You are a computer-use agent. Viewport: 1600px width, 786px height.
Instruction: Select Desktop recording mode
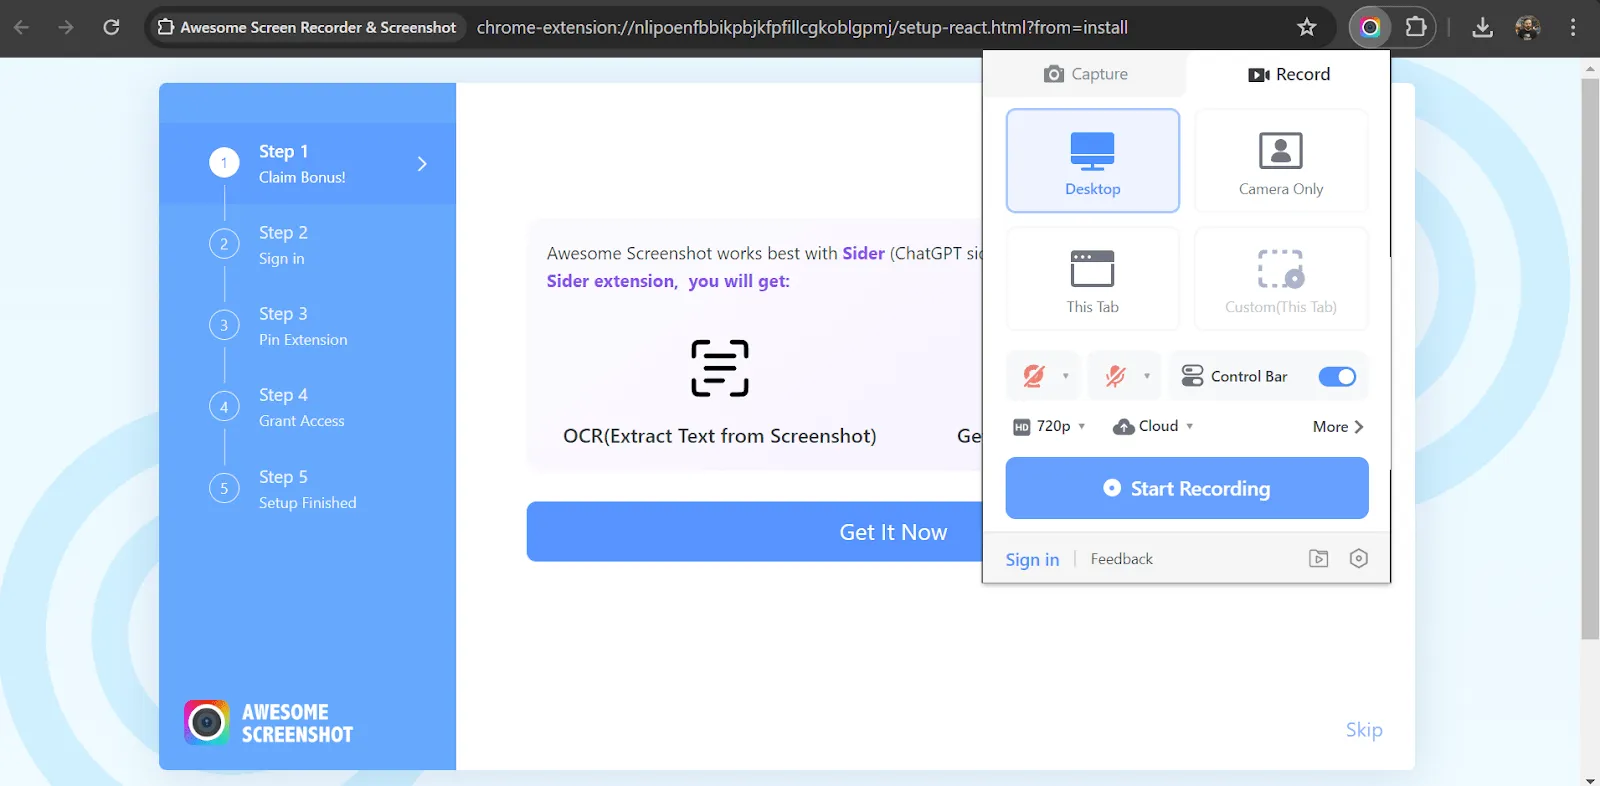click(x=1092, y=161)
